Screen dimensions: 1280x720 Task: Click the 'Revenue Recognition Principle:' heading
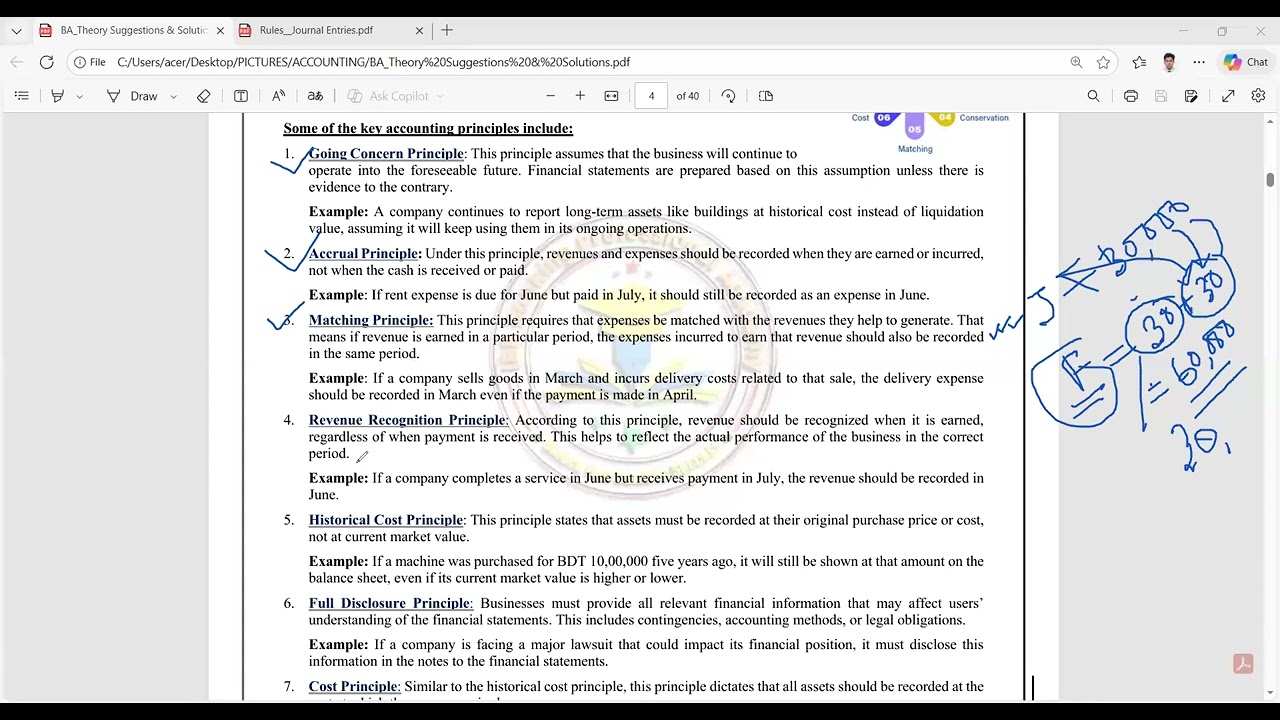pos(409,421)
